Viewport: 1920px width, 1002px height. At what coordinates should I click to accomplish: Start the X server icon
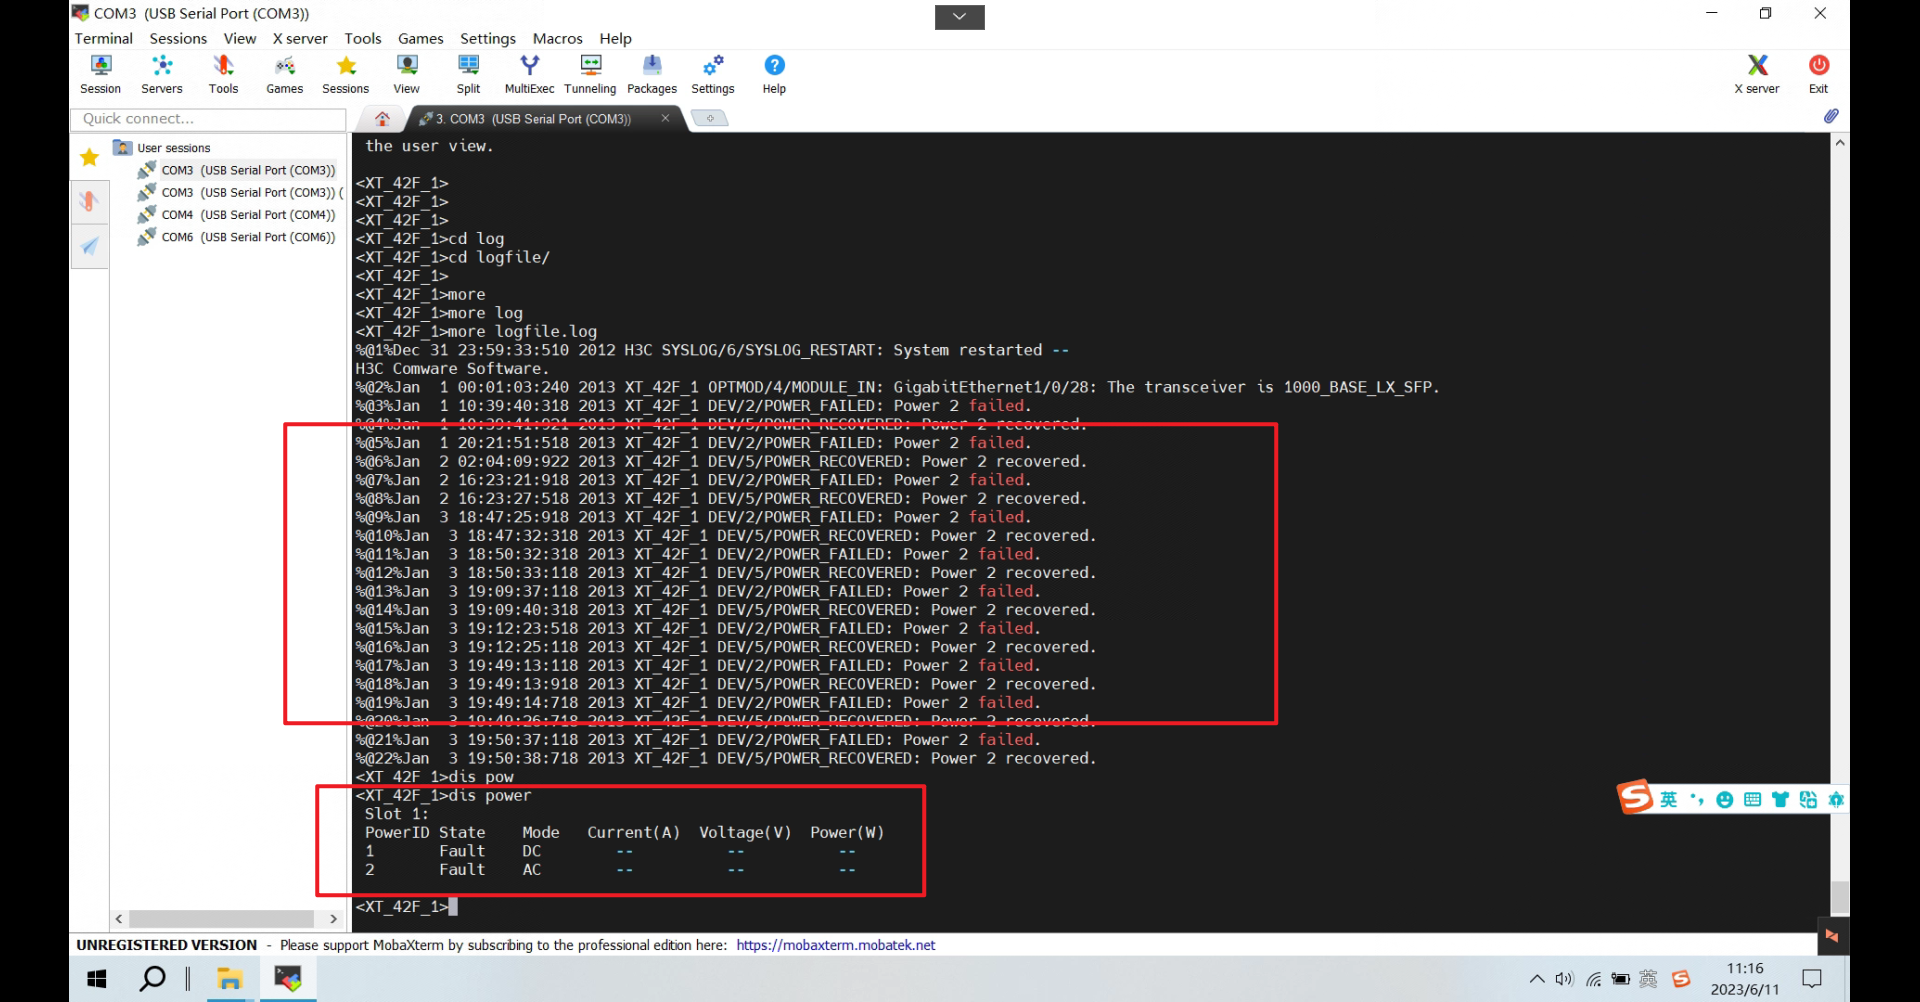(x=1757, y=75)
